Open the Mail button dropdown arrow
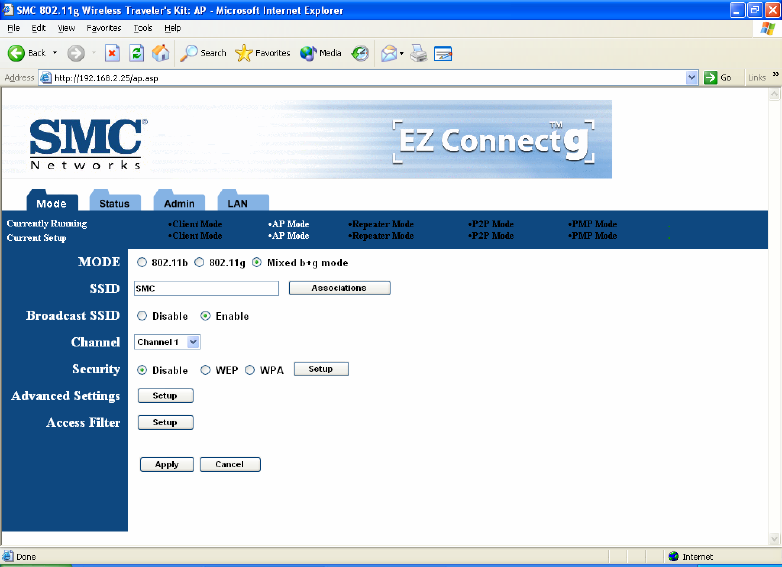This screenshot has height=567, width=782. coord(401,53)
